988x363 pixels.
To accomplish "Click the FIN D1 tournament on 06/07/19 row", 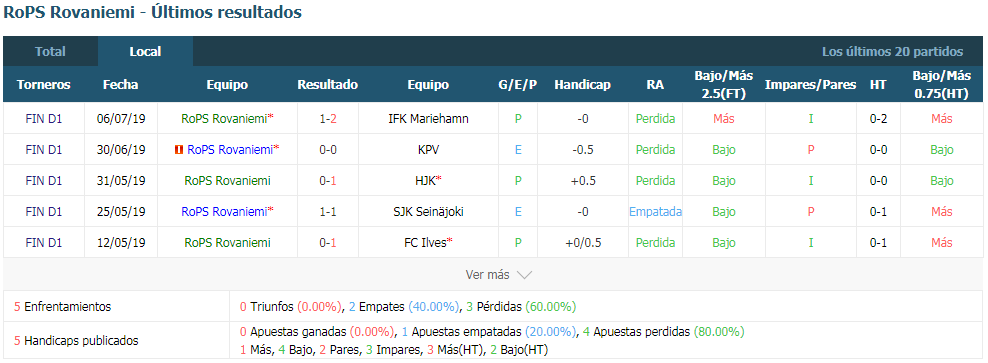I will (44, 118).
